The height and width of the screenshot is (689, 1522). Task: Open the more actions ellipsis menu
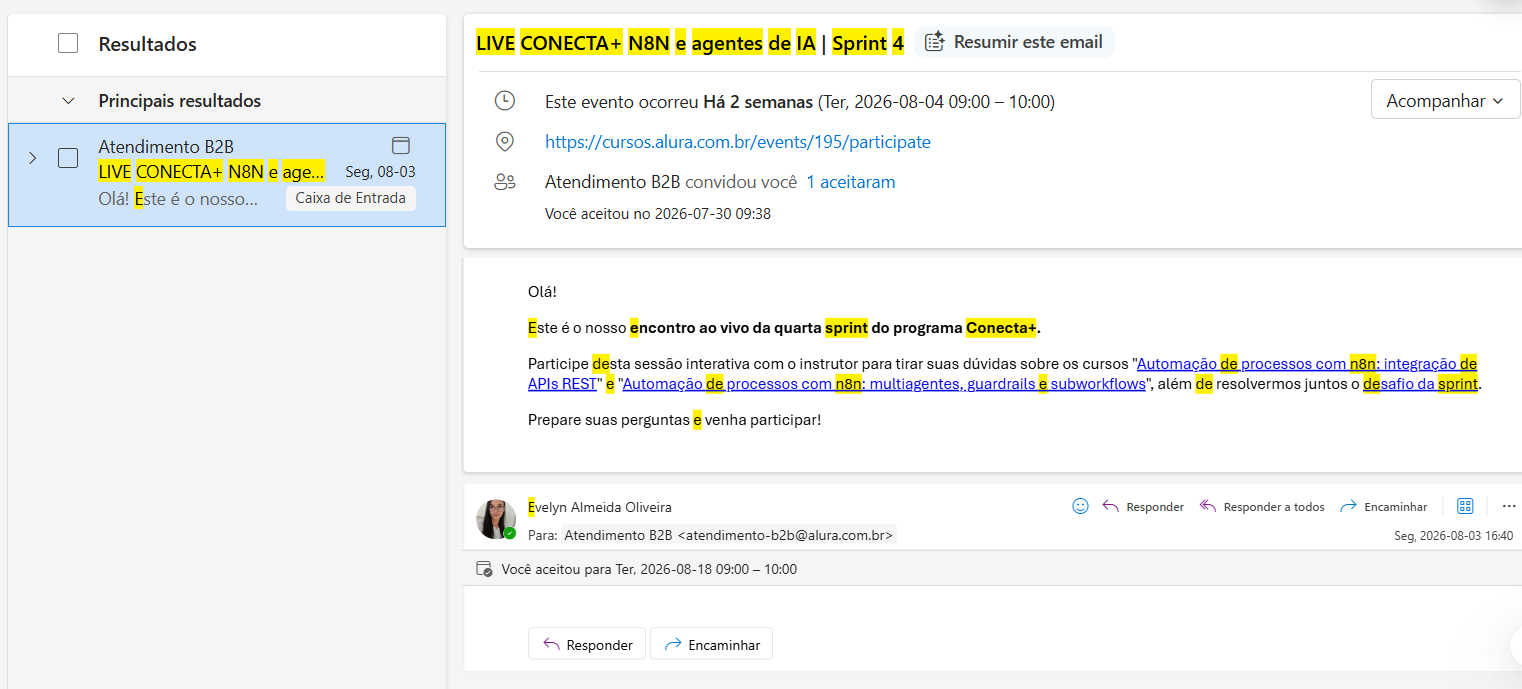(x=1509, y=506)
